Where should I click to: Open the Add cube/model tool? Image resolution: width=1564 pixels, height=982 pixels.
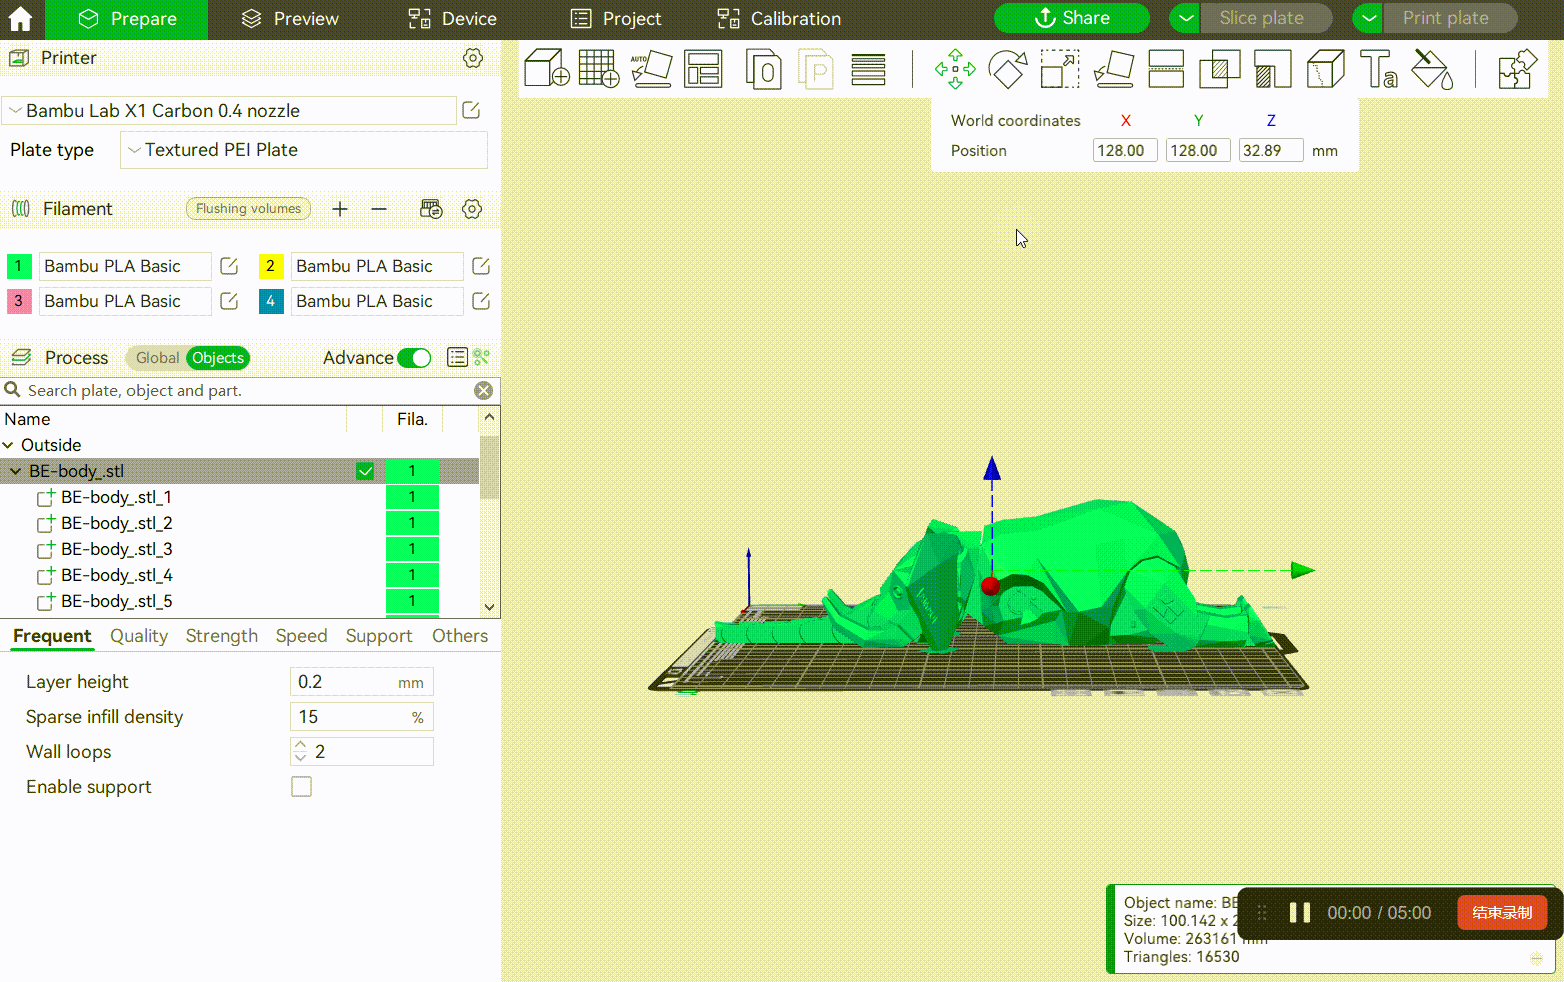point(547,69)
